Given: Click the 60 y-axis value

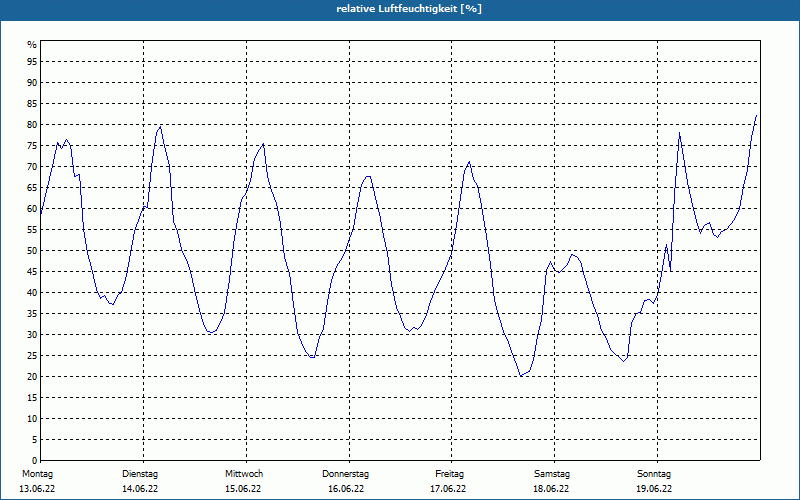Looking at the screenshot, I should tap(32, 208).
